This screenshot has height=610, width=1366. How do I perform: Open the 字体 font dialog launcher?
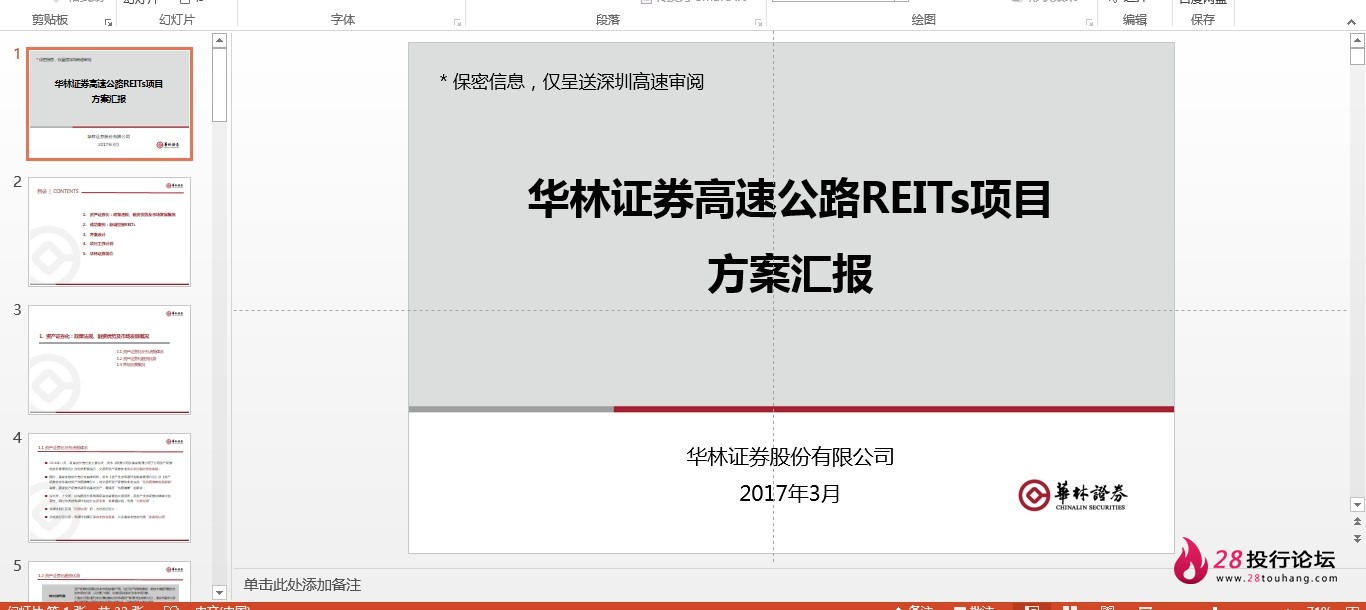click(457, 21)
